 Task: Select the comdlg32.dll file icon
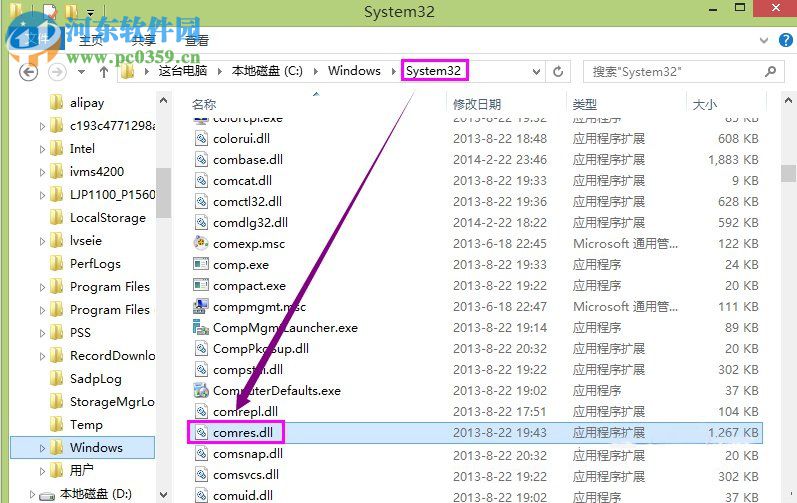point(201,223)
